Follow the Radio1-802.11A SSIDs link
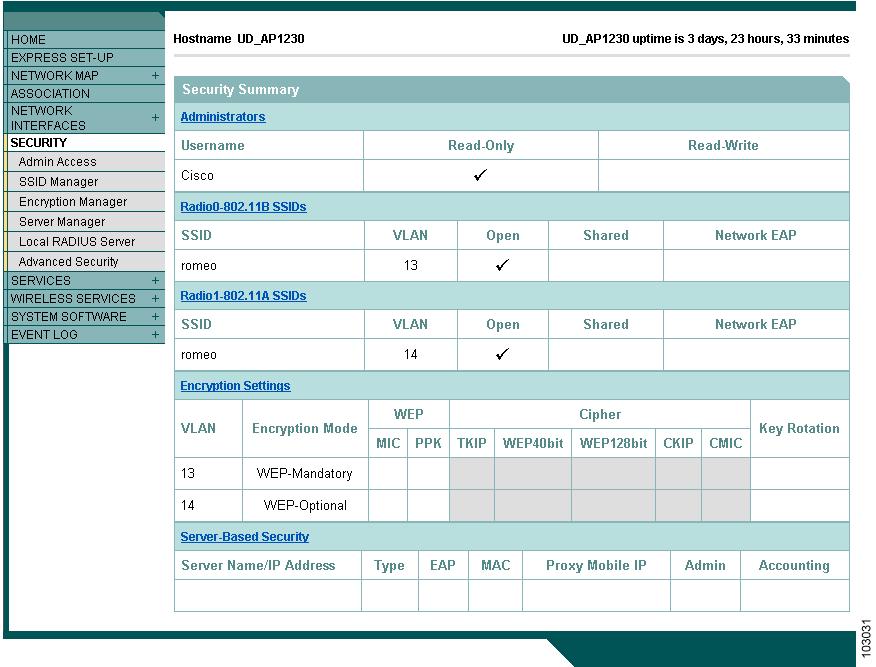This screenshot has width=876, height=667. pos(243,296)
